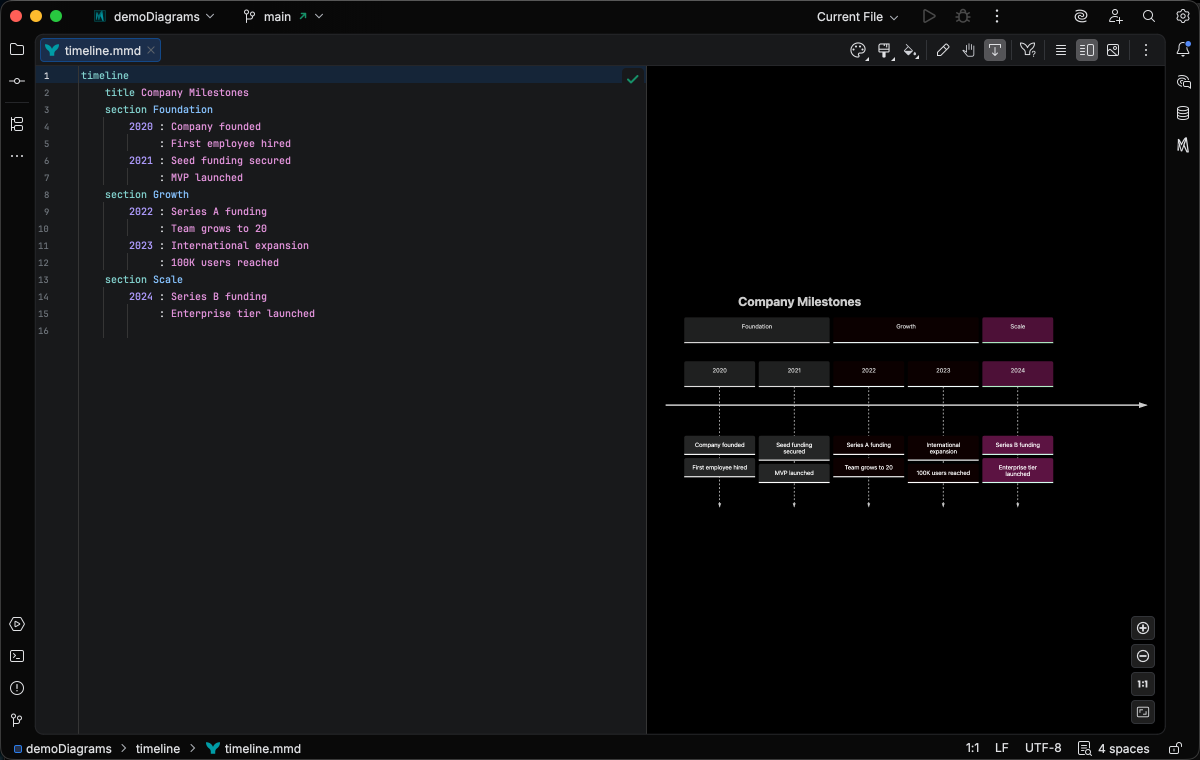Screen dimensions: 1200x760
Task: Open the Mermaid theme palette icon
Action: [x=857, y=50]
